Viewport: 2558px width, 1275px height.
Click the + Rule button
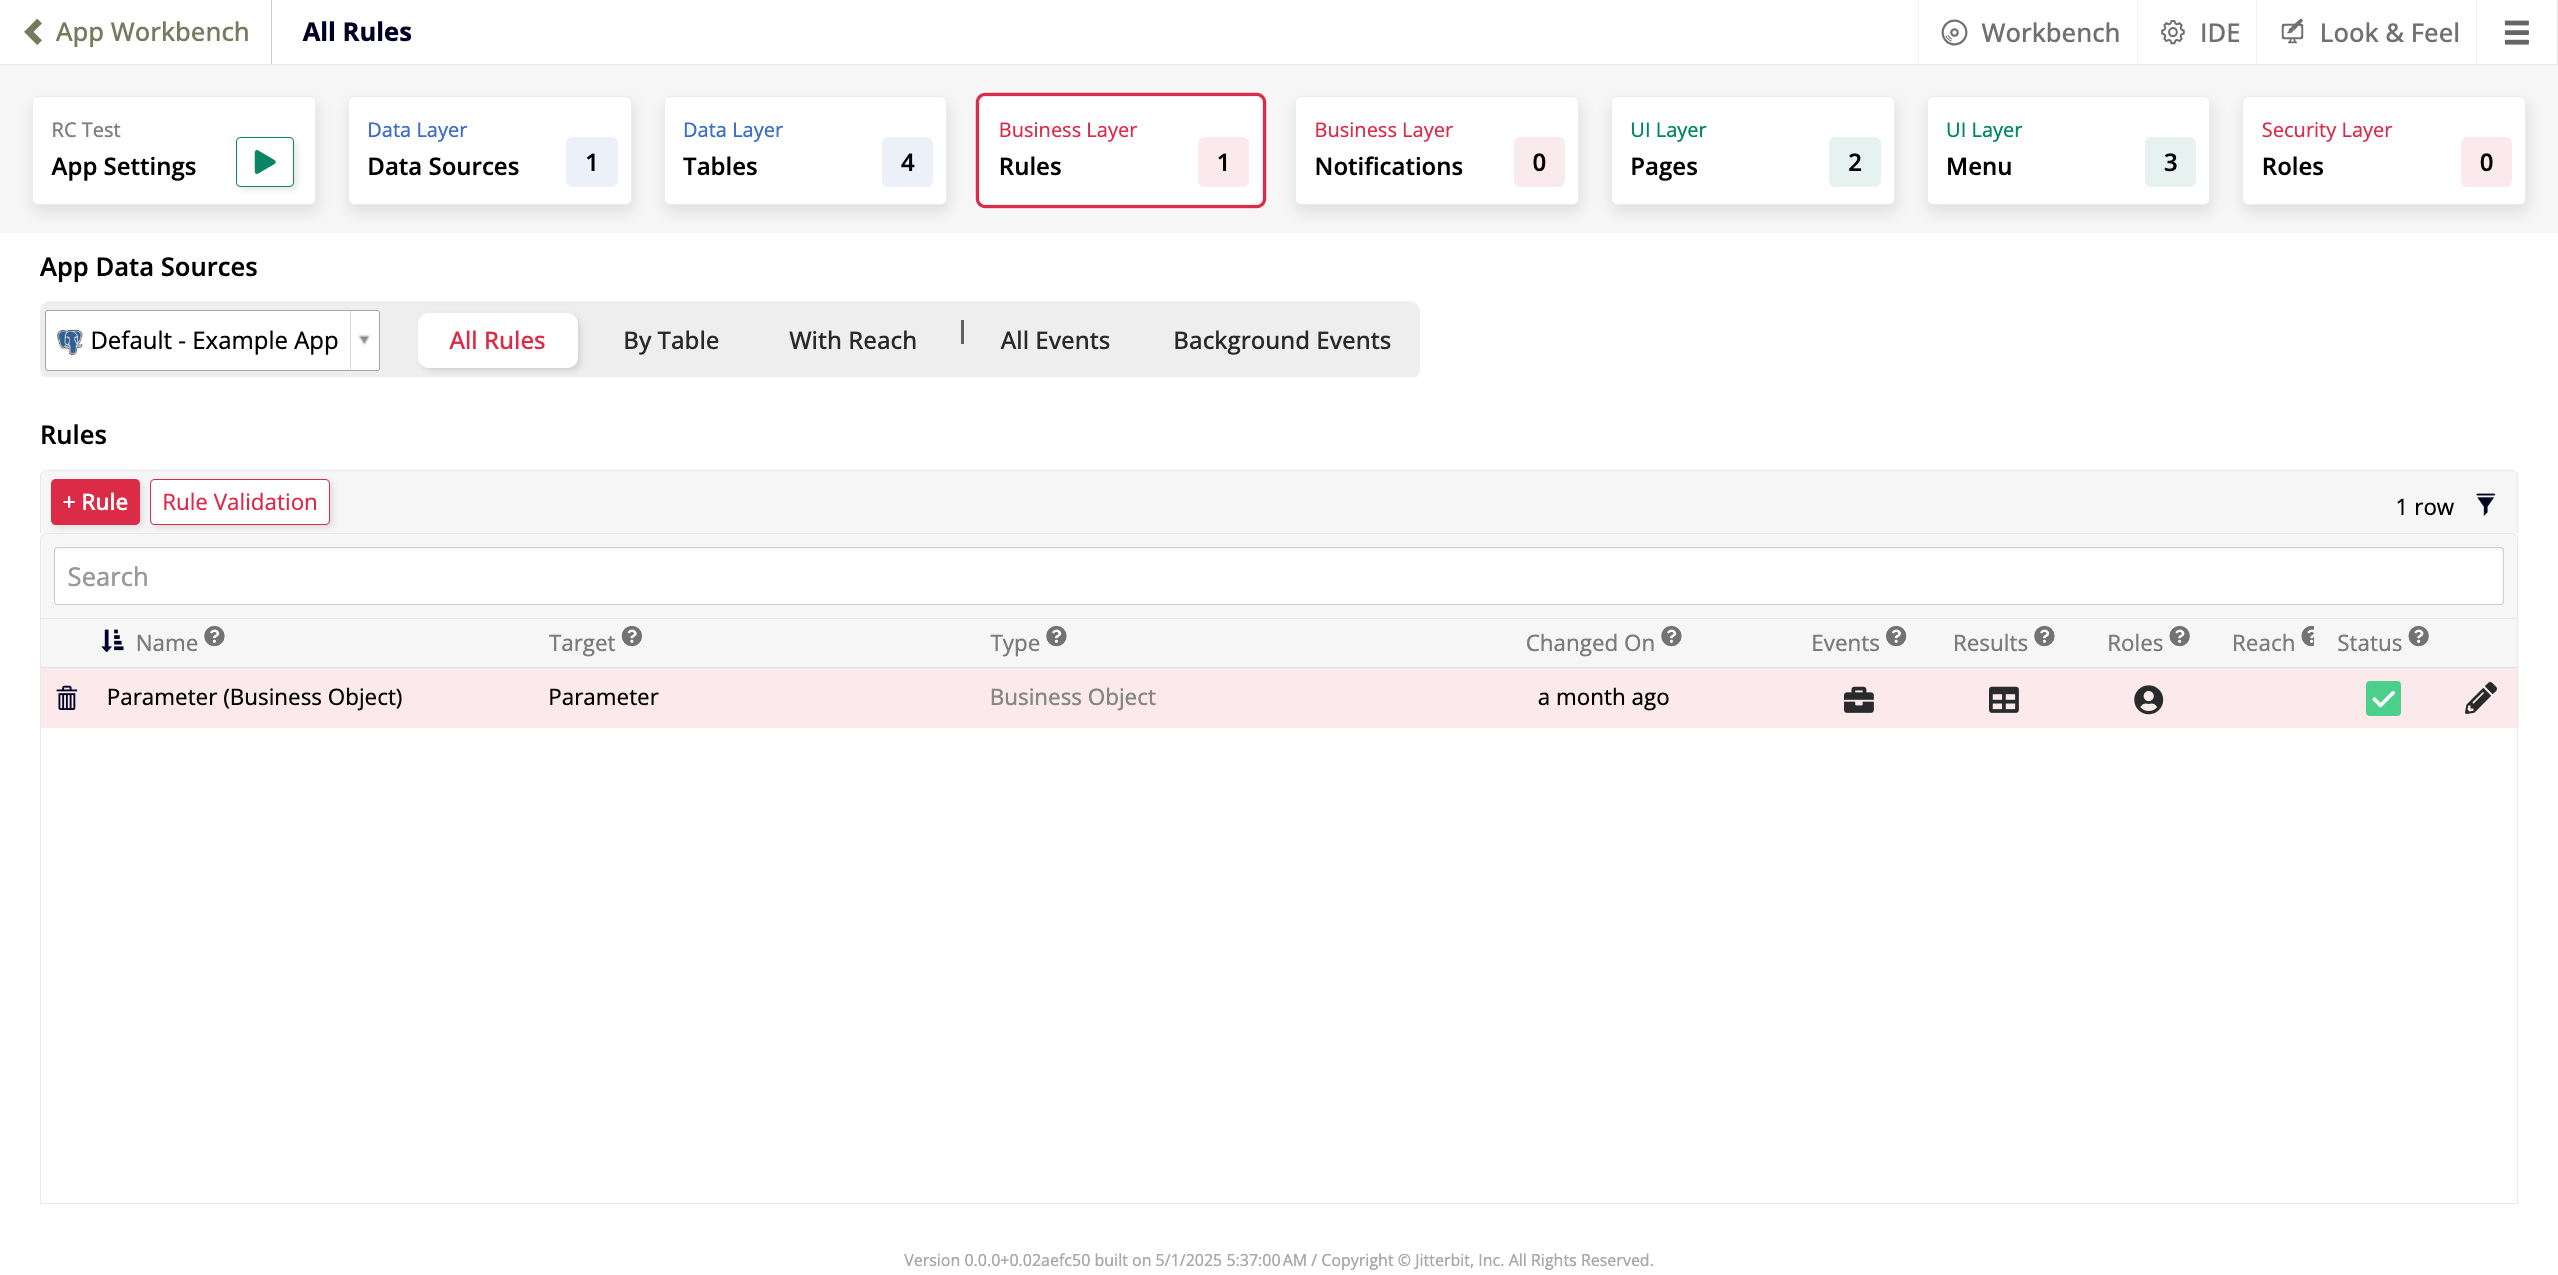(95, 502)
